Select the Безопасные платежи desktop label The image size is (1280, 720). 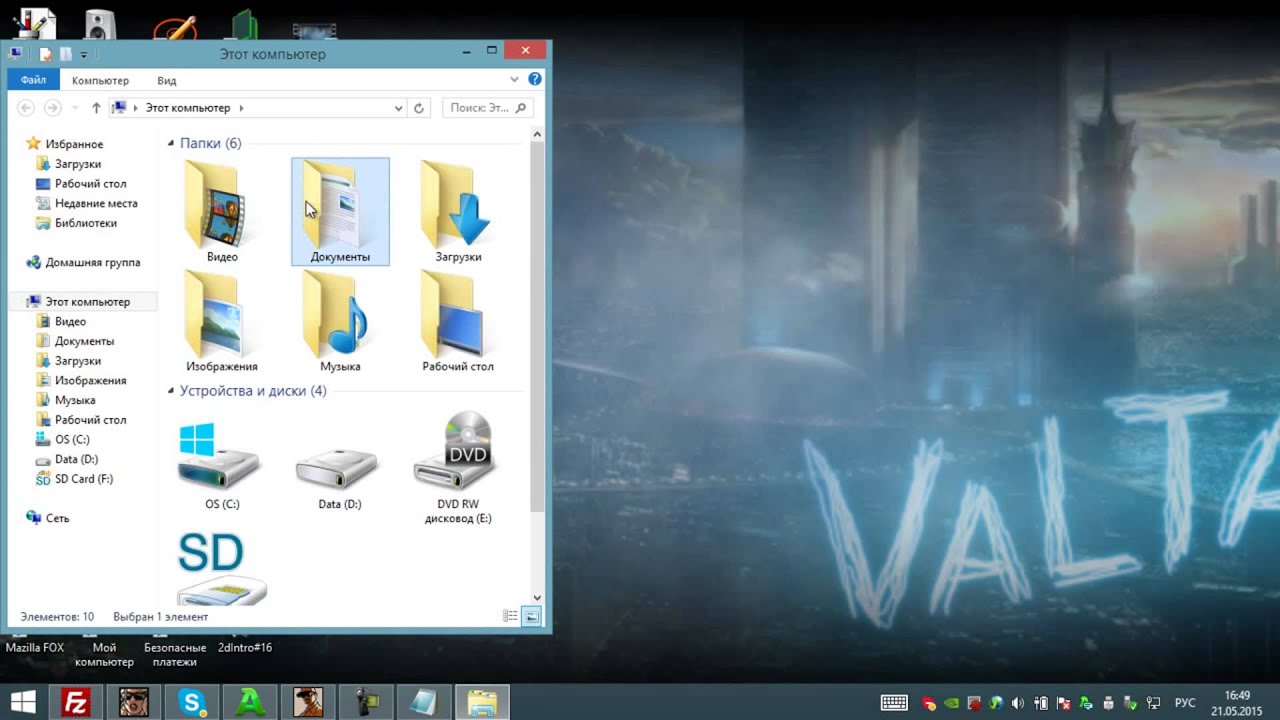pos(175,655)
